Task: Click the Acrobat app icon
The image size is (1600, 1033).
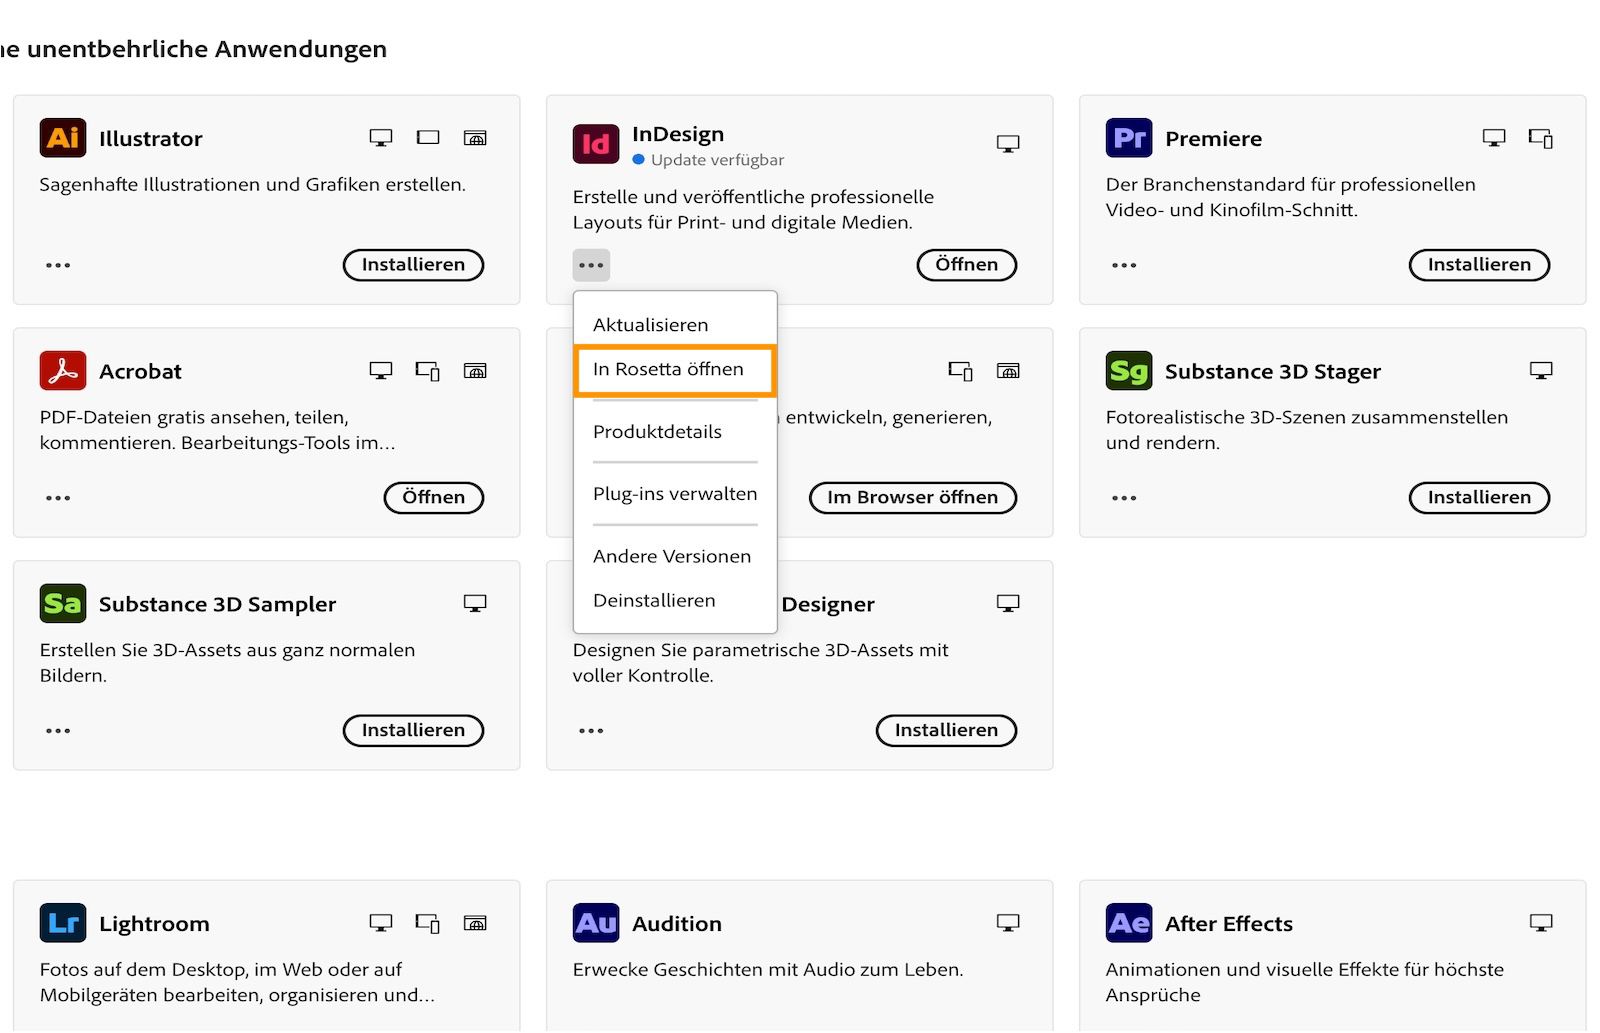Action: [63, 371]
